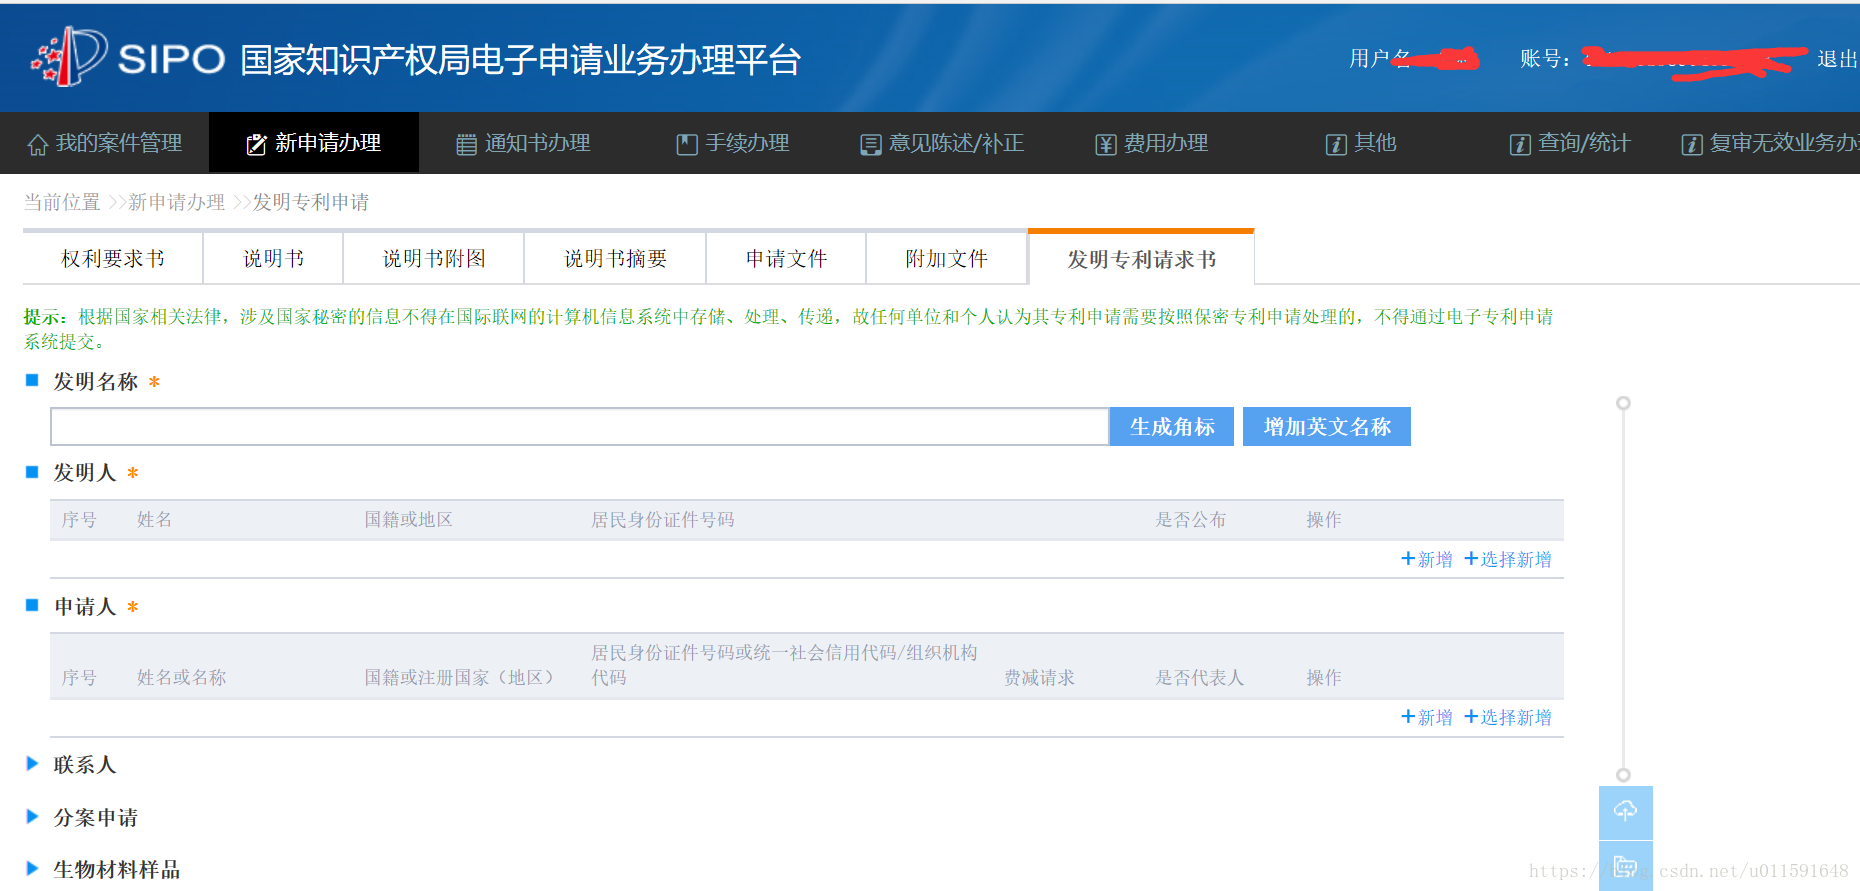Open 费用办理 menu

click(x=1152, y=143)
